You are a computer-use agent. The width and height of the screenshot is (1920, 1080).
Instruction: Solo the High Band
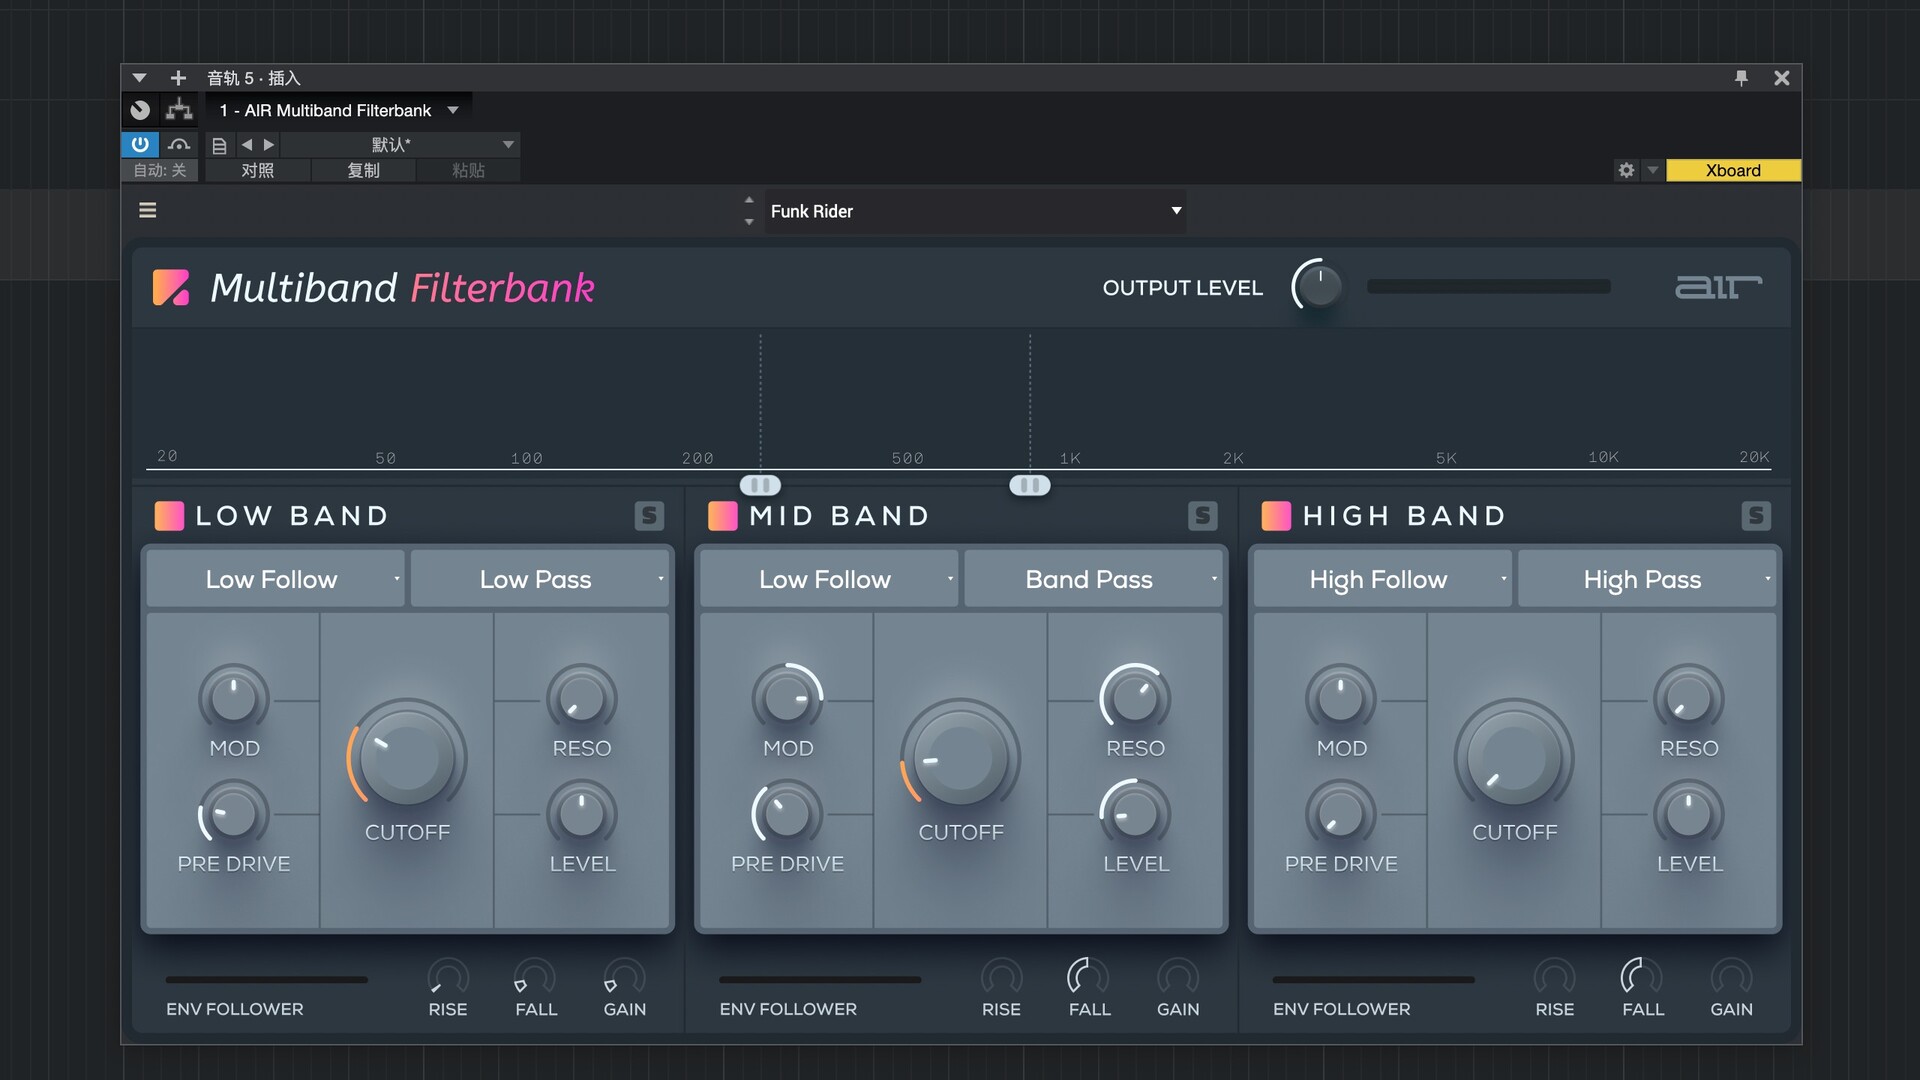[x=1757, y=516]
